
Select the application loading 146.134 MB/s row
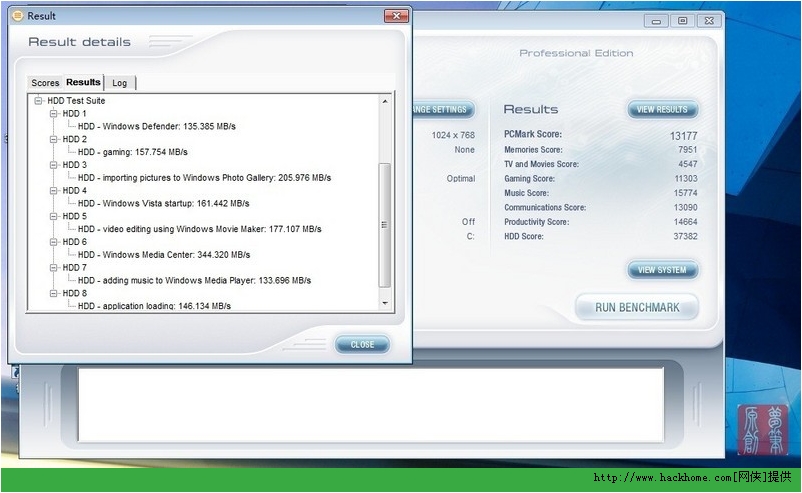(154, 306)
